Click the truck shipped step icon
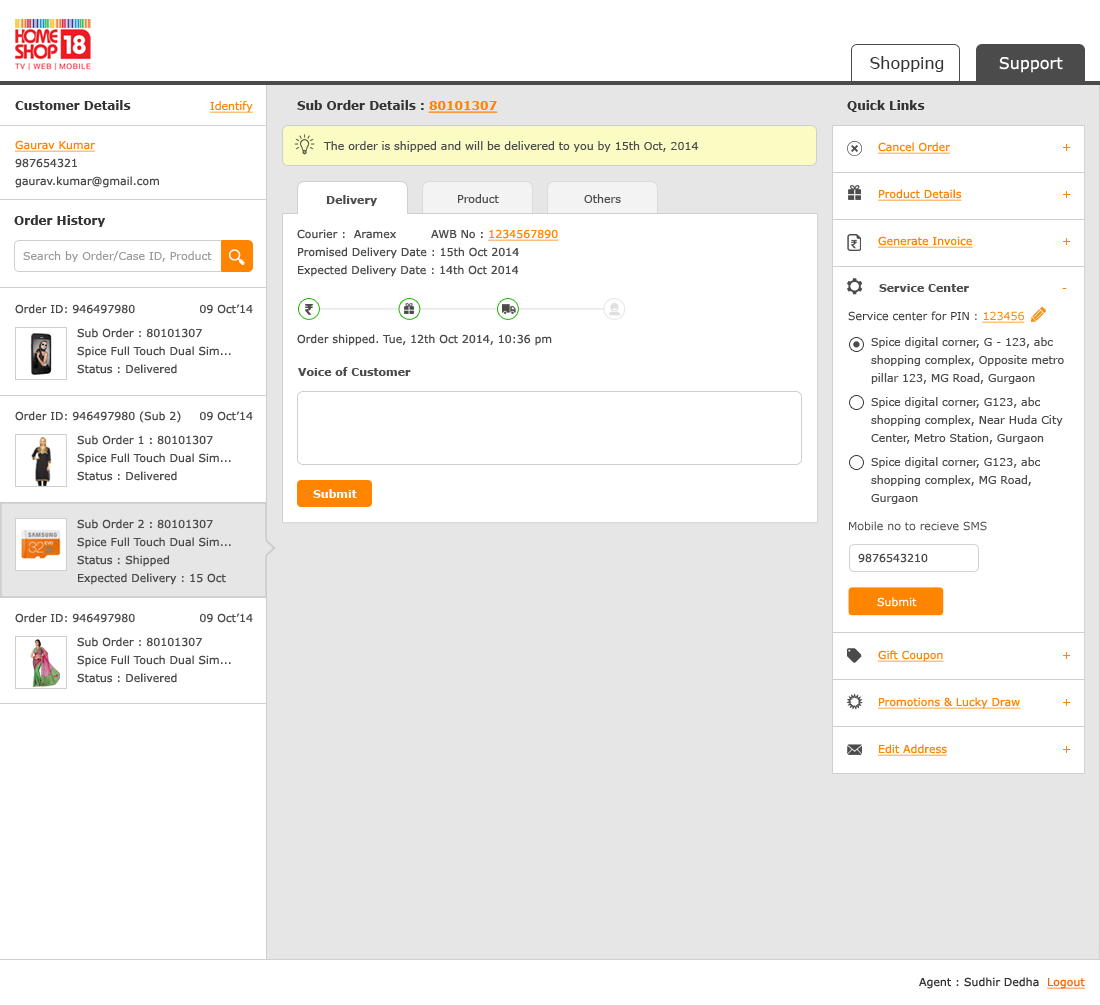Screen dimensions: 1100x1005 click(x=508, y=309)
